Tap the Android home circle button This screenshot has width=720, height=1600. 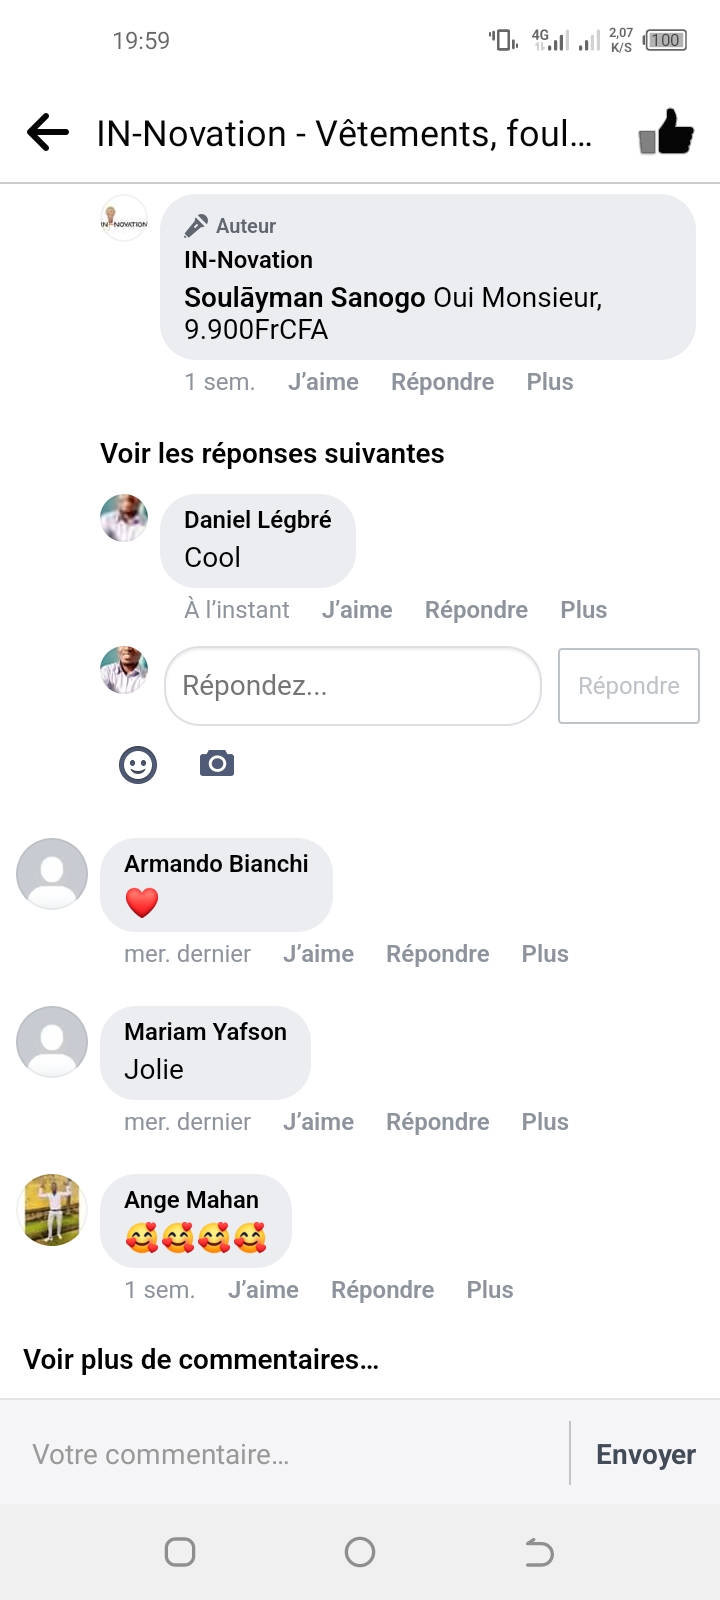(360, 1552)
